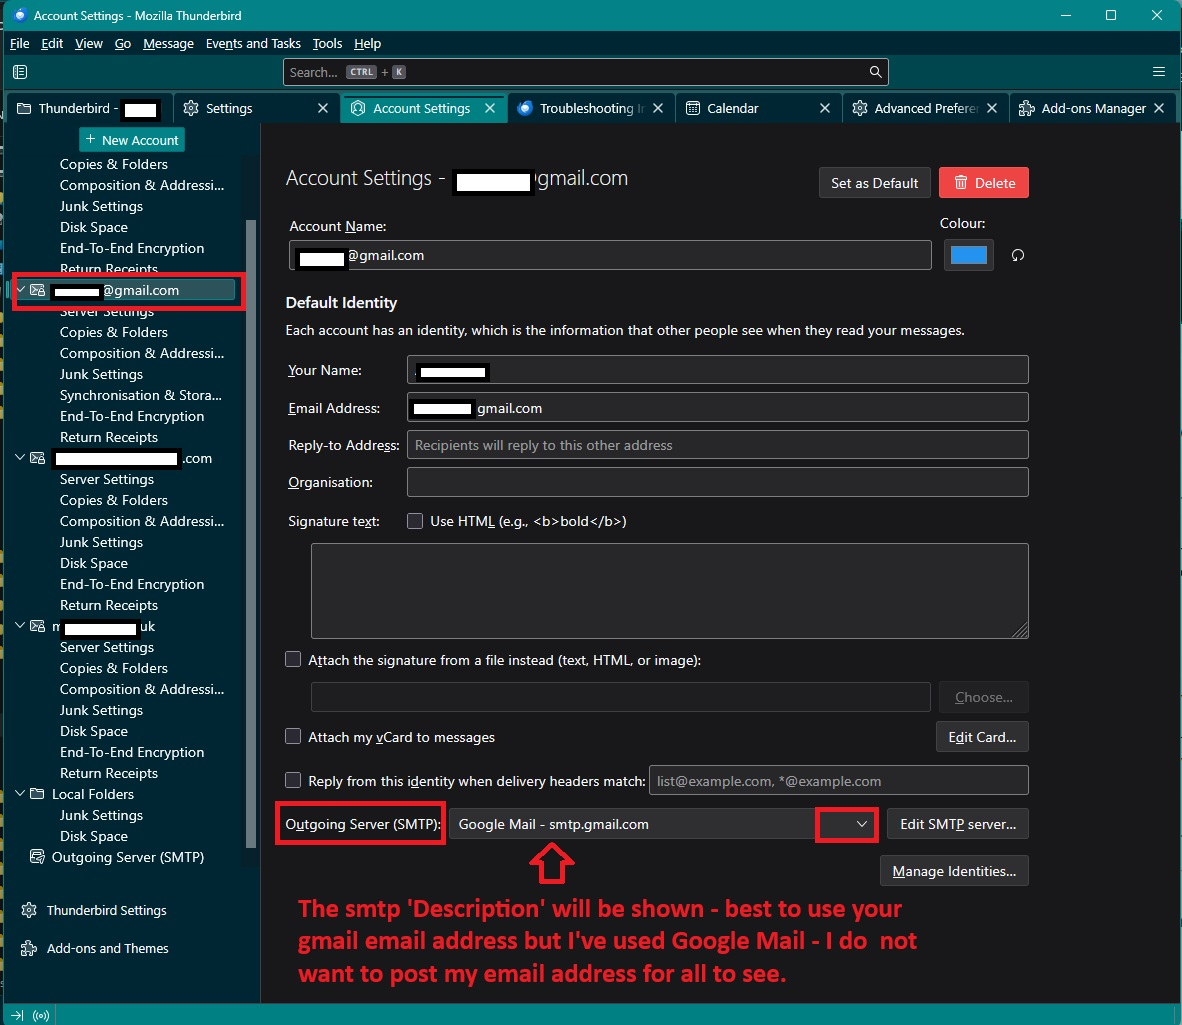The image size is (1182, 1025).
Task: Click the Manage Identities button
Action: (954, 870)
